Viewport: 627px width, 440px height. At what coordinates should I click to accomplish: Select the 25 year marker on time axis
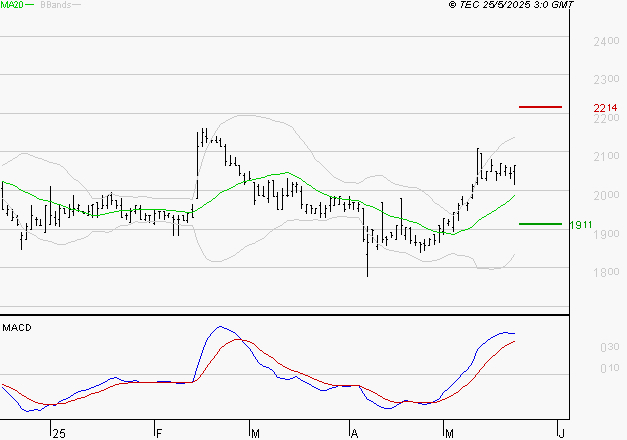[x=58, y=434]
